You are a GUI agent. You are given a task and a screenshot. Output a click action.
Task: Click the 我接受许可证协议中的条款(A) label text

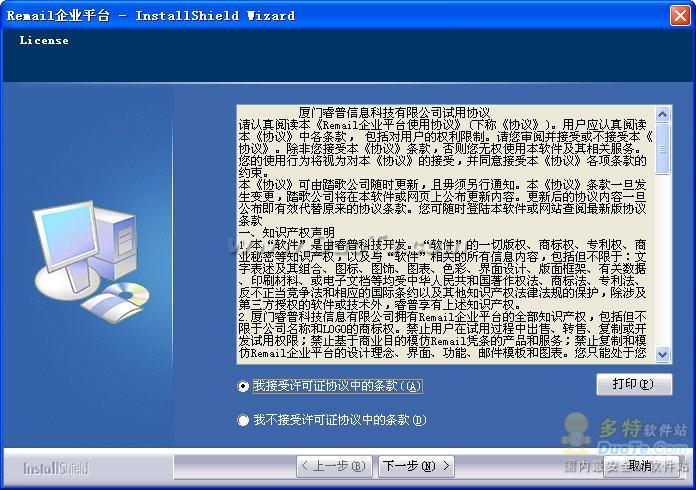click(337, 386)
